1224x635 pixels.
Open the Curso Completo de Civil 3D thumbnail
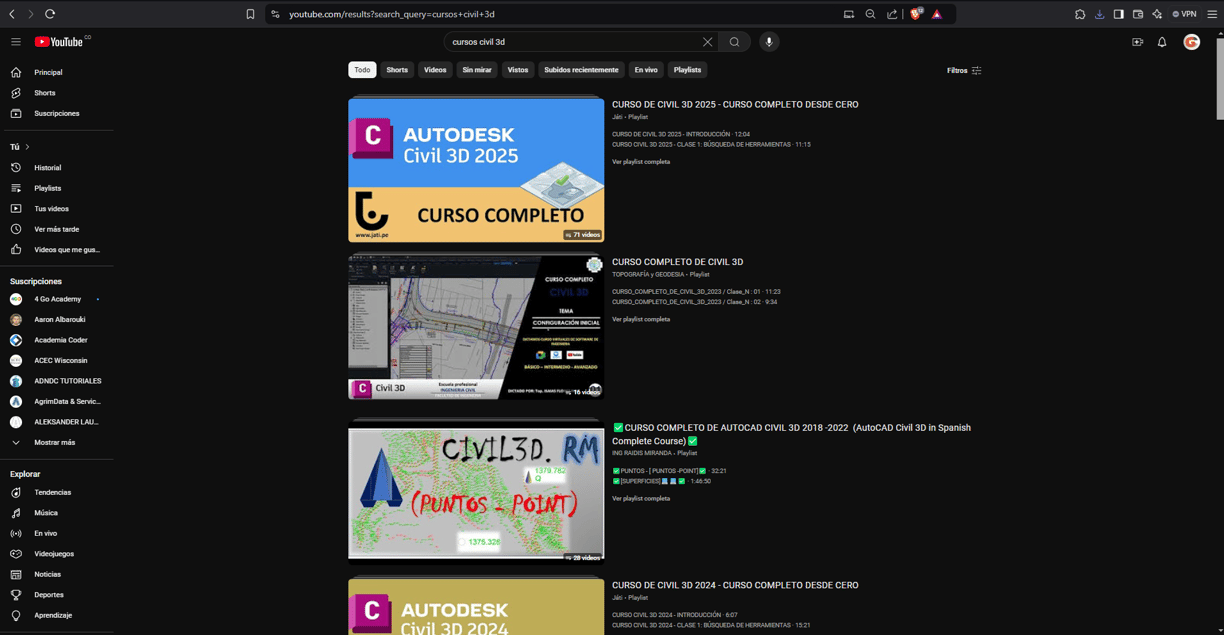tap(476, 327)
